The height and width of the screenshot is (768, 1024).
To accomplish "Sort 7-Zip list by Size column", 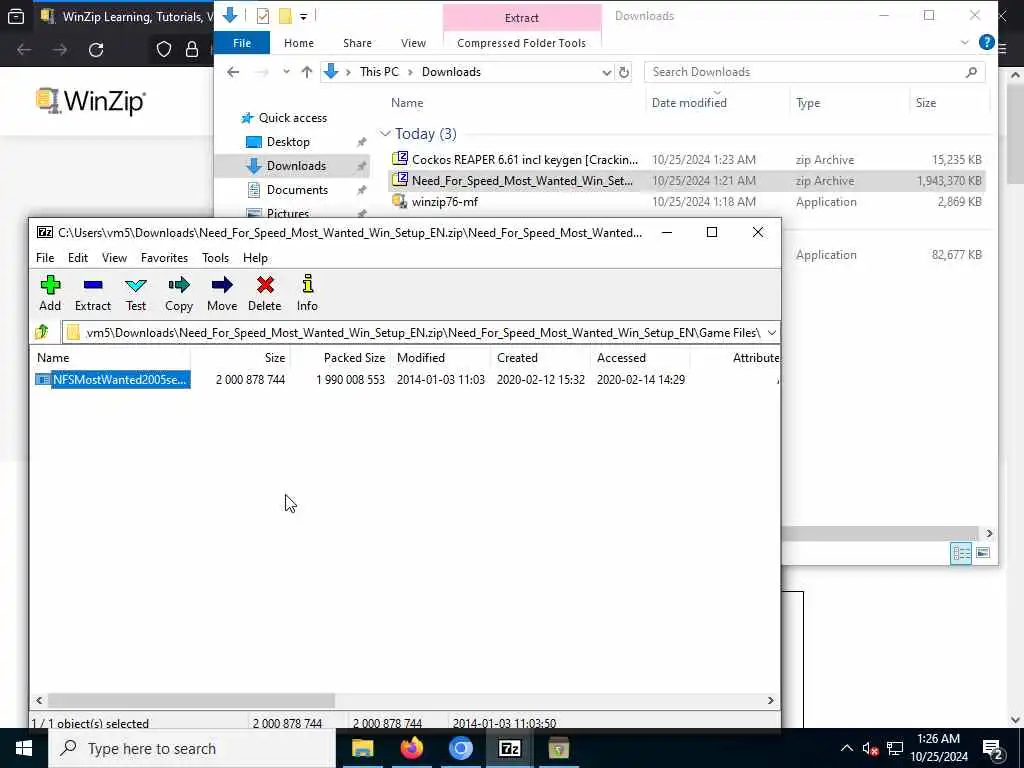I will tap(274, 358).
